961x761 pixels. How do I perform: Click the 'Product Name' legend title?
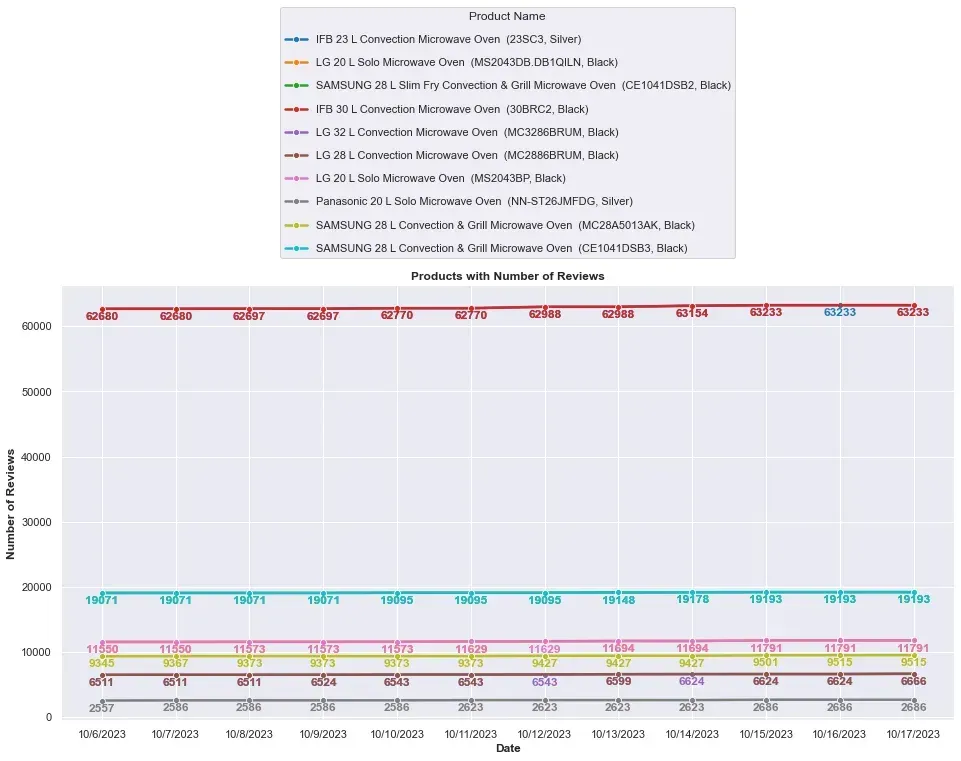[x=507, y=17]
